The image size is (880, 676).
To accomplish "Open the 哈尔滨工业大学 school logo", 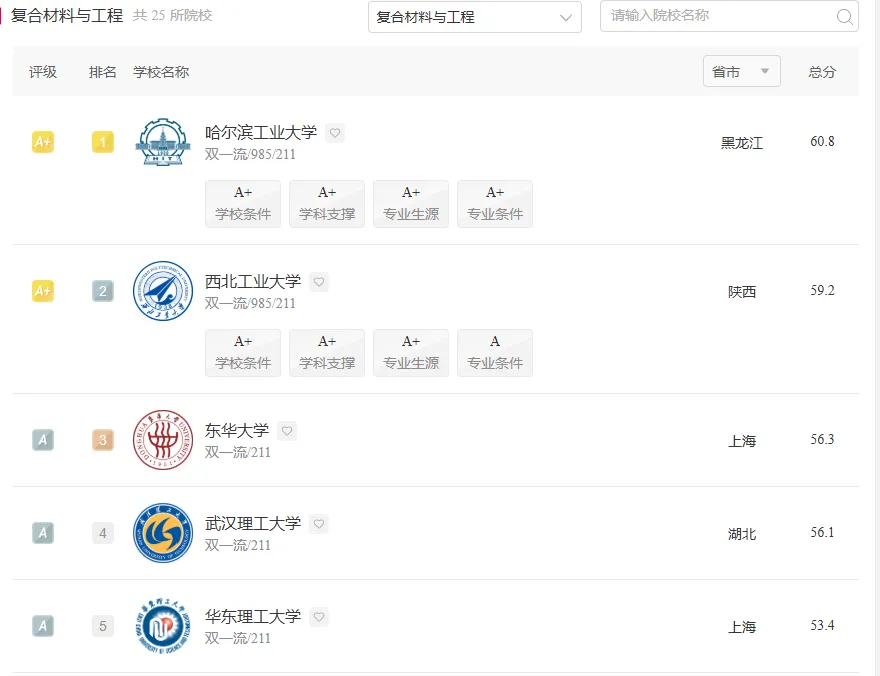I will pyautogui.click(x=163, y=142).
